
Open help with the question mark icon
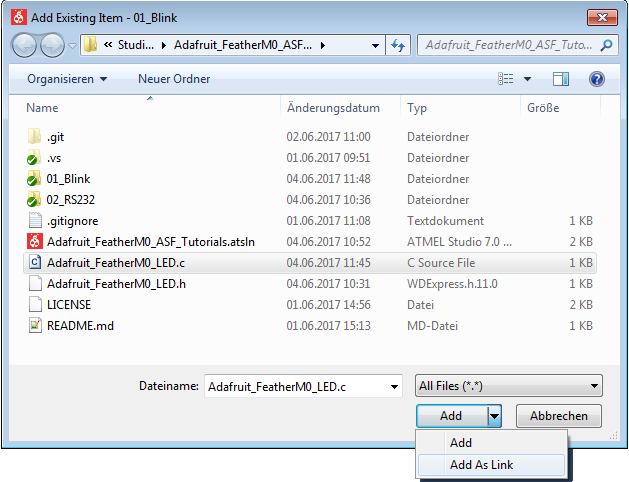[x=597, y=79]
